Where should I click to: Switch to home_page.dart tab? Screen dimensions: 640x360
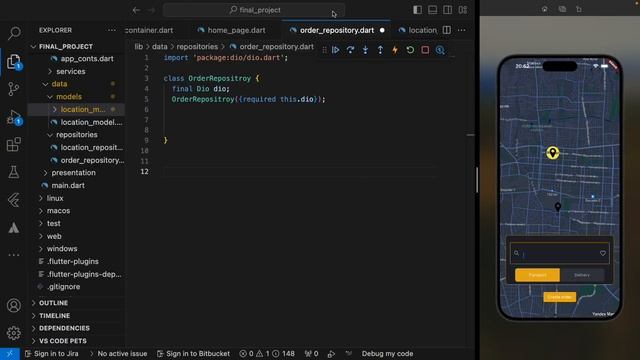[231, 30]
